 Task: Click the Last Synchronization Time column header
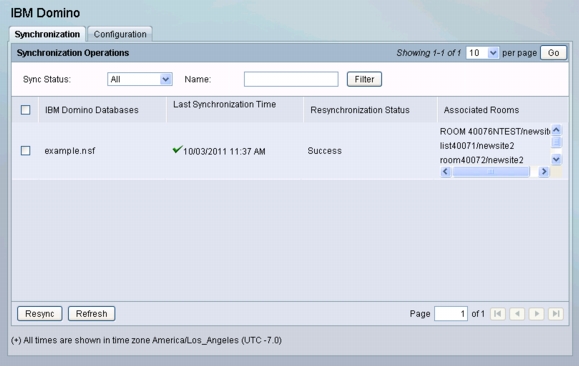[x=225, y=104]
